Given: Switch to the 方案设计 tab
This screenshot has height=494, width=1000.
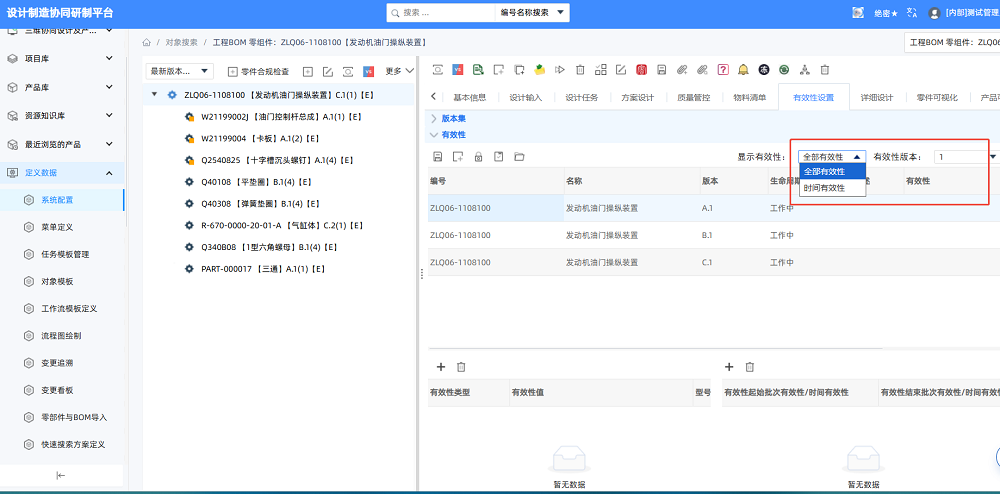Looking at the screenshot, I should [x=638, y=98].
